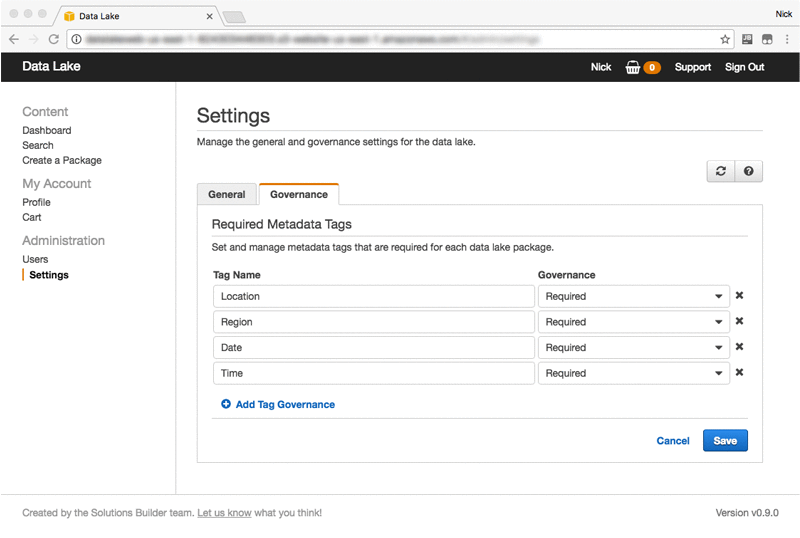This screenshot has width=800, height=538.
Task: Open the help question mark icon
Action: pos(748,171)
